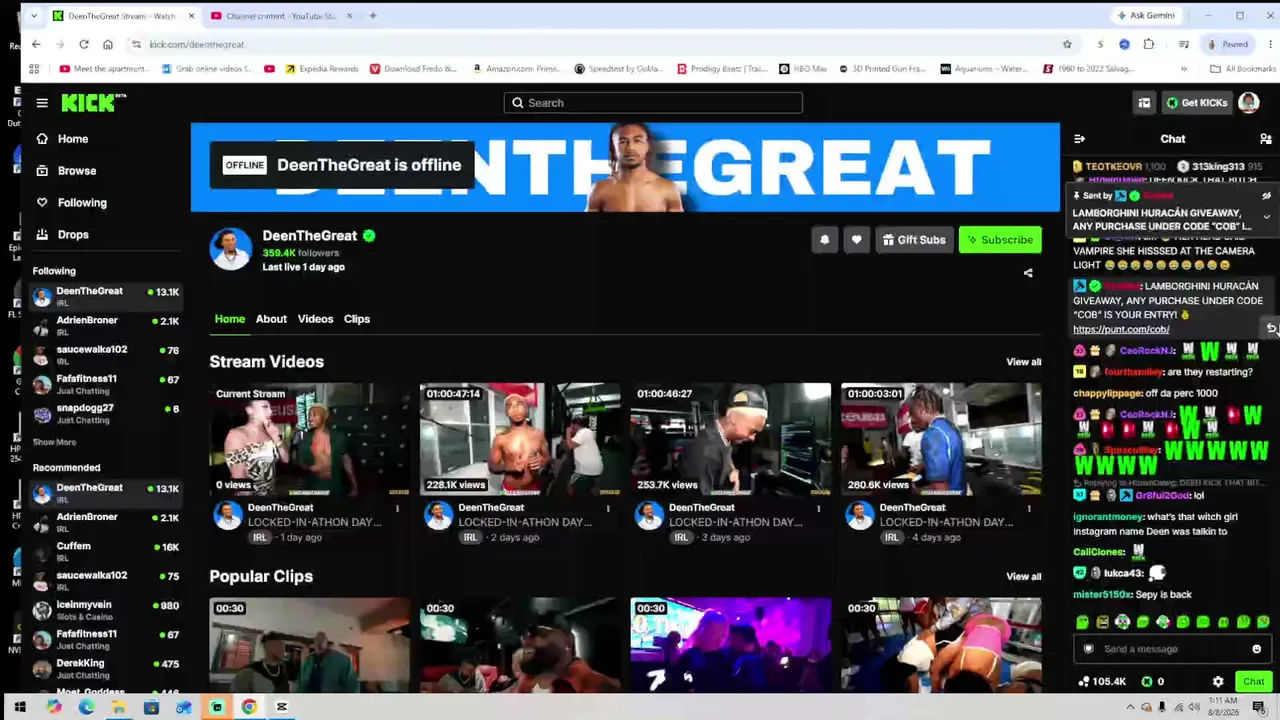Image resolution: width=1280 pixels, height=720 pixels.
Task: Reload the page in Chrome
Action: point(84,44)
